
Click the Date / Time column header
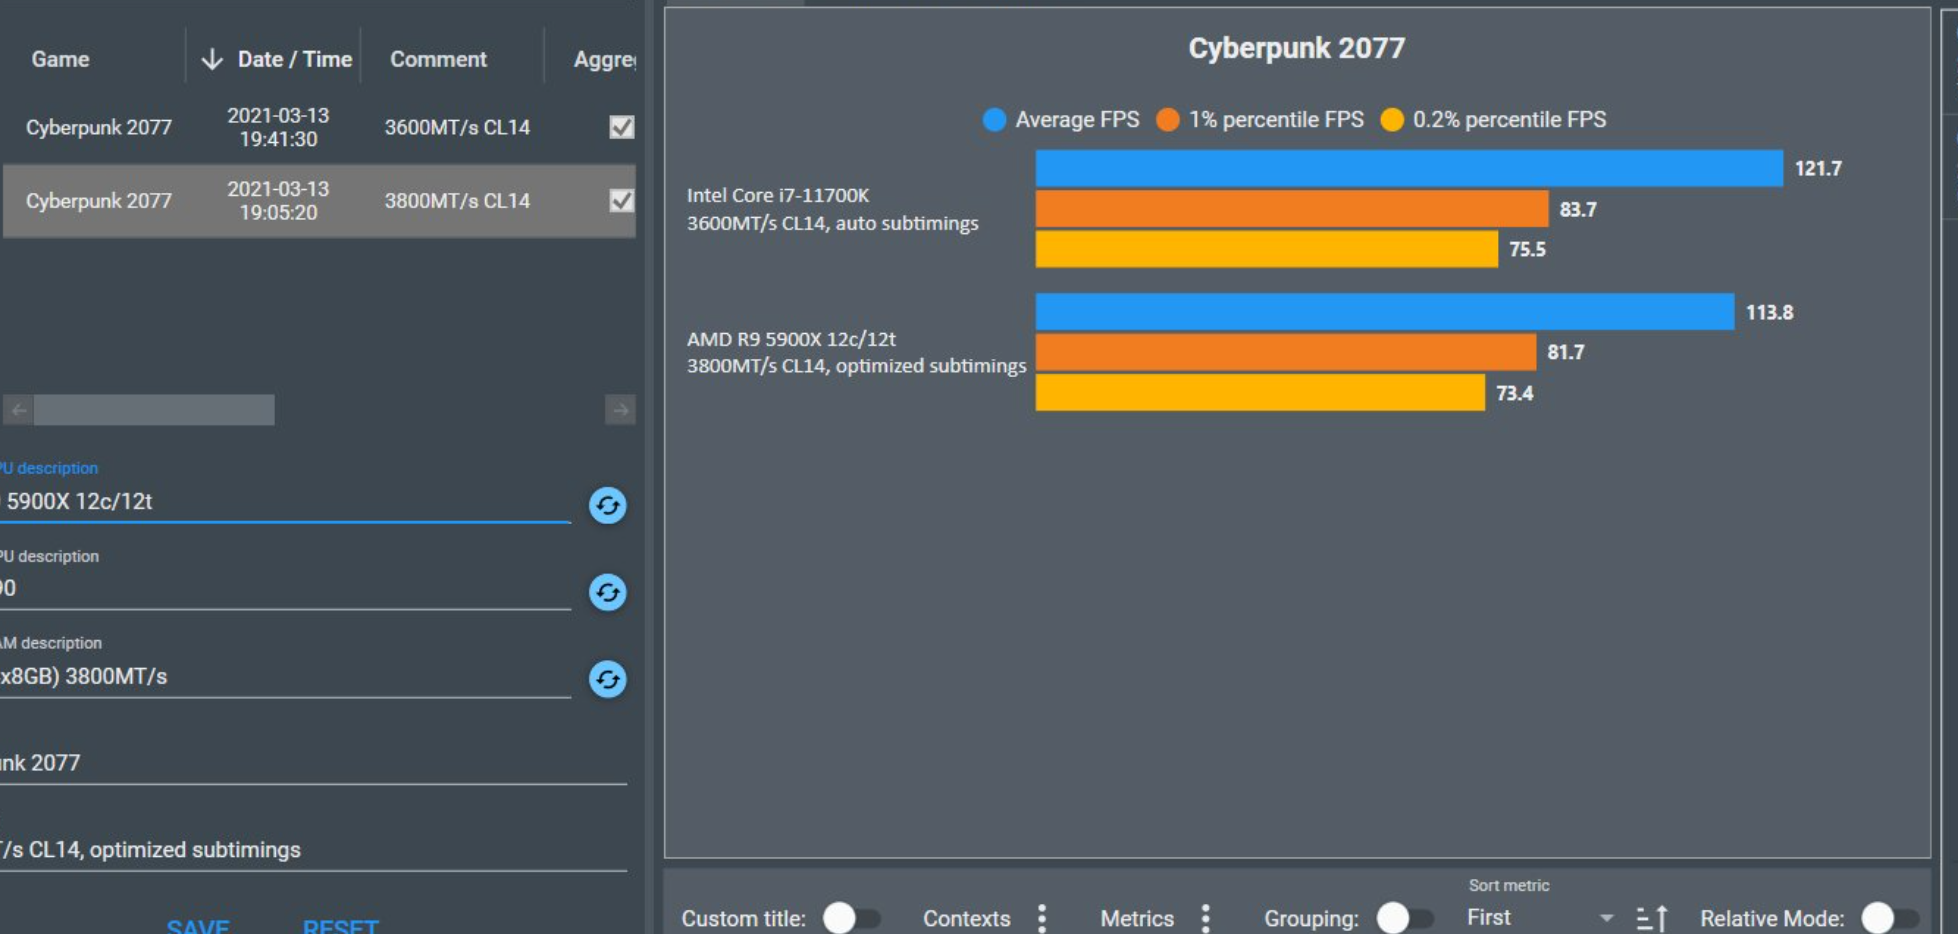pos(294,59)
